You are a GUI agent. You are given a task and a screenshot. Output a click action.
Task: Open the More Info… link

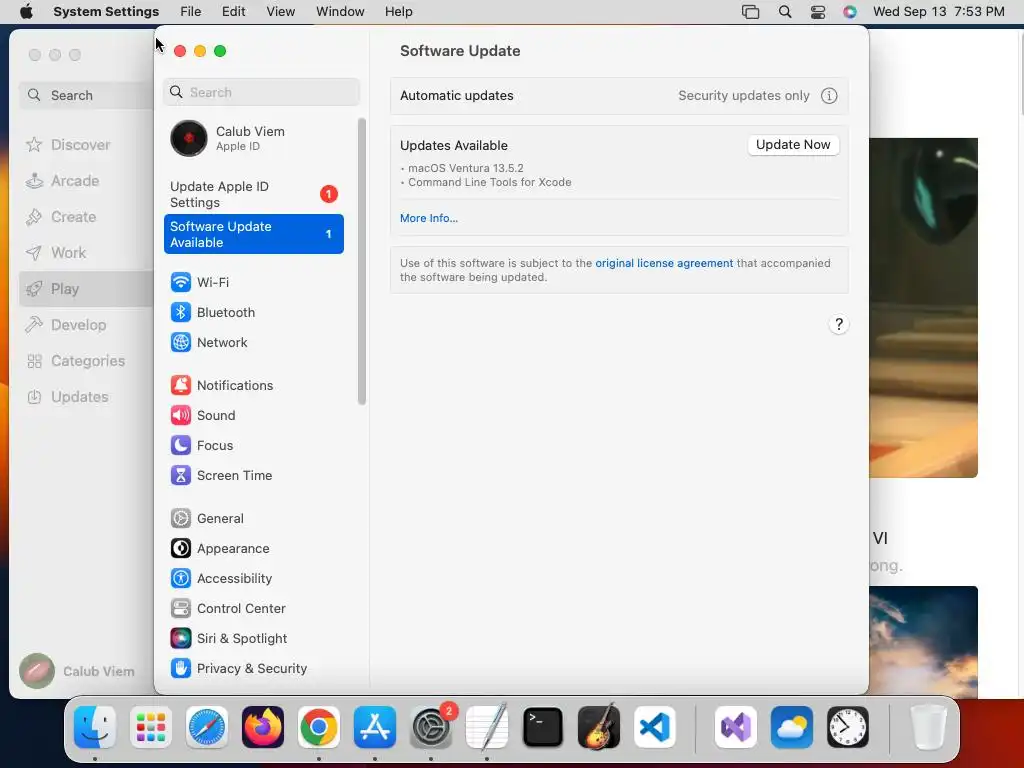[429, 218]
